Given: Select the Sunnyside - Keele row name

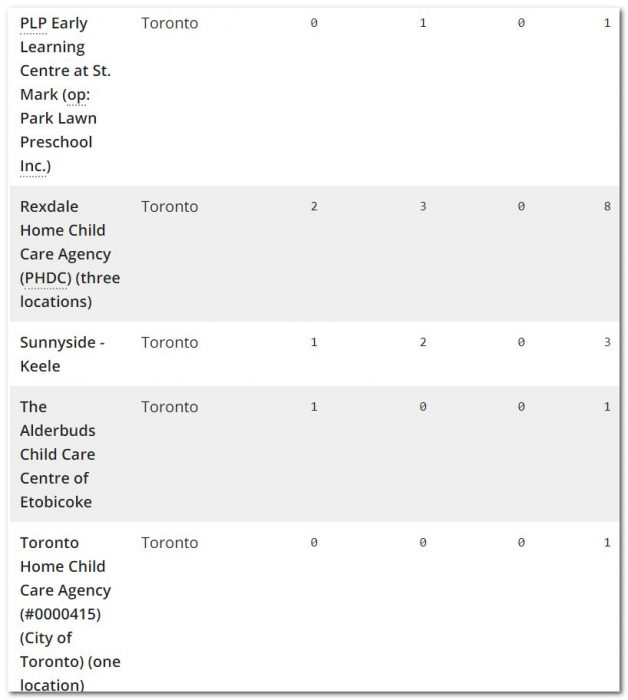Looking at the screenshot, I should tap(62, 354).
